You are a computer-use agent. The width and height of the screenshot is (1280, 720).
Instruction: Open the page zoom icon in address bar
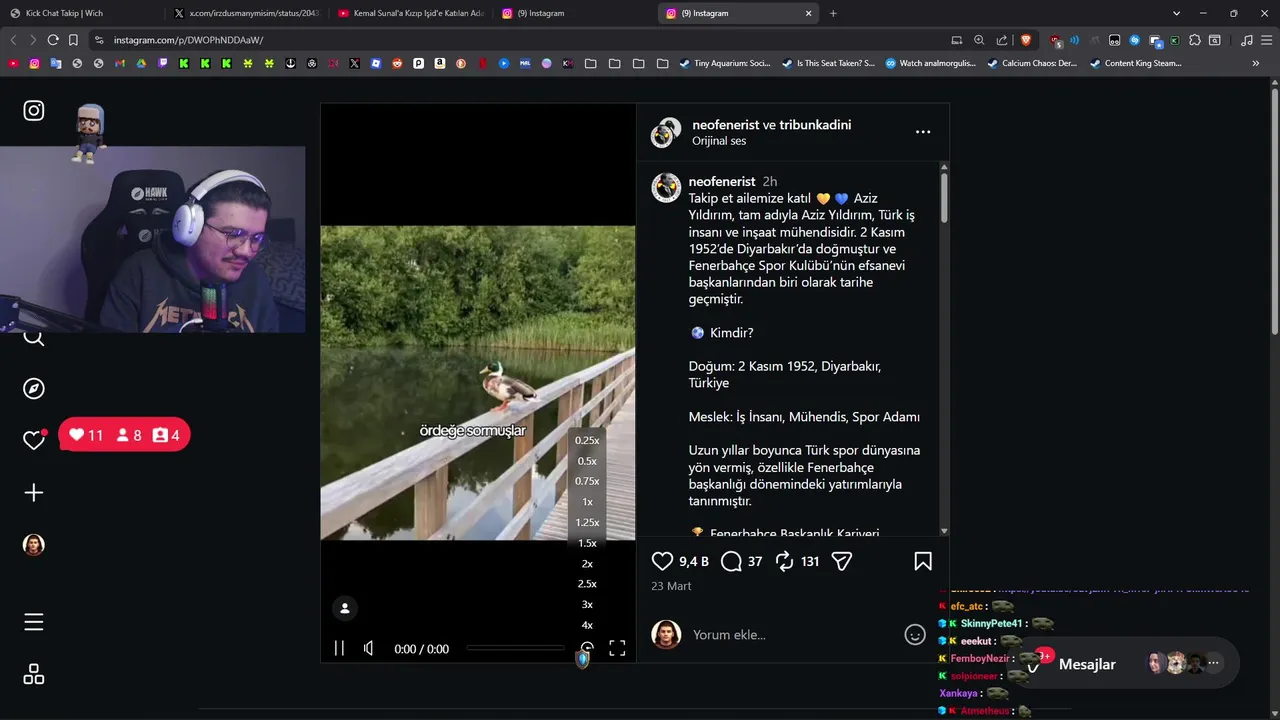click(x=979, y=40)
